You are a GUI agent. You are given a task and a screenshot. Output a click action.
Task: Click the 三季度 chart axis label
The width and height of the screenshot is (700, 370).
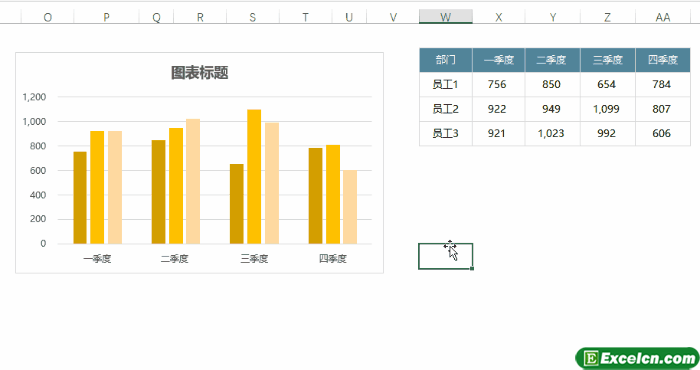[x=254, y=258]
